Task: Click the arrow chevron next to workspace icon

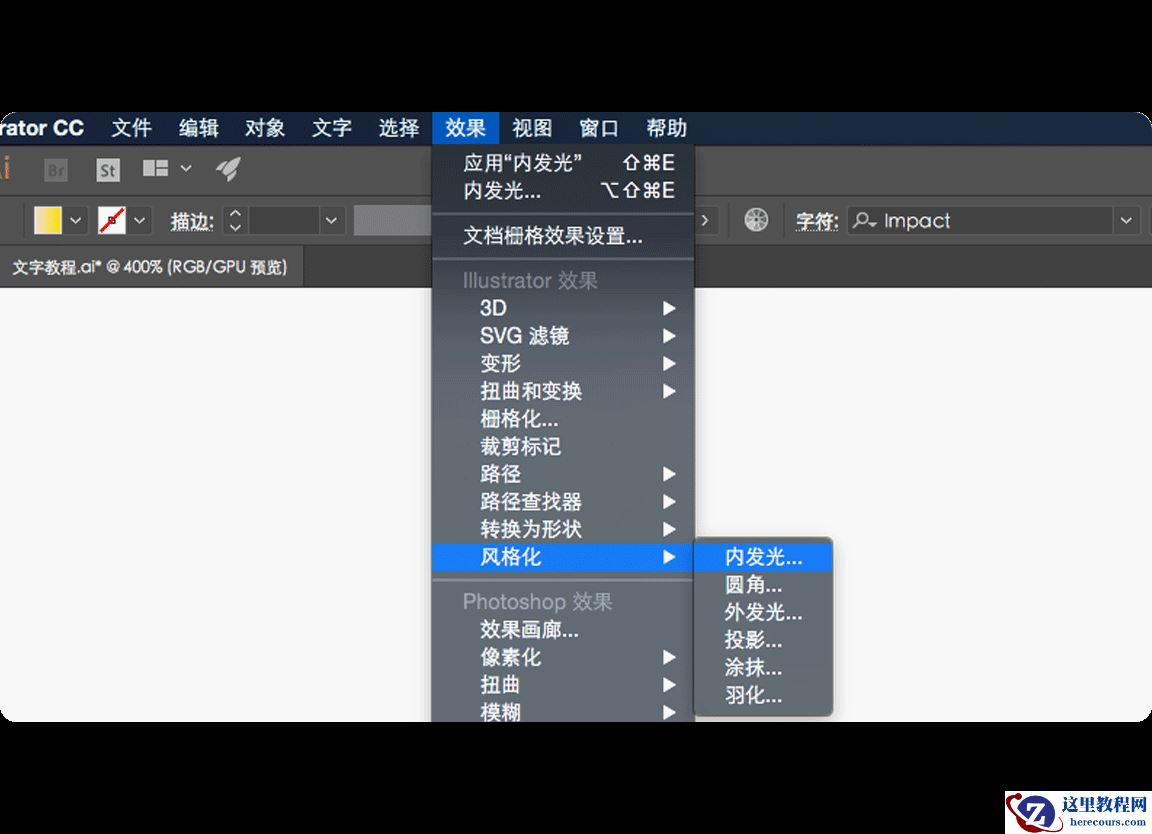Action: pyautogui.click(x=184, y=170)
